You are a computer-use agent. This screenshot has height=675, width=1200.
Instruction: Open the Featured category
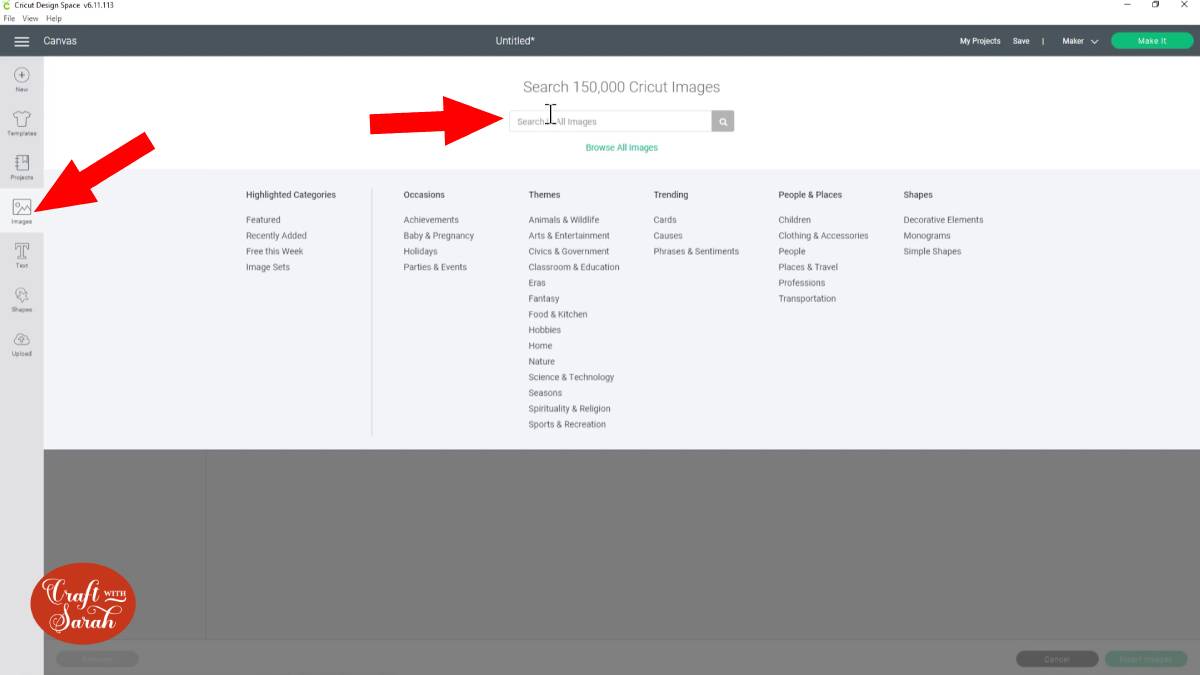[x=263, y=220]
